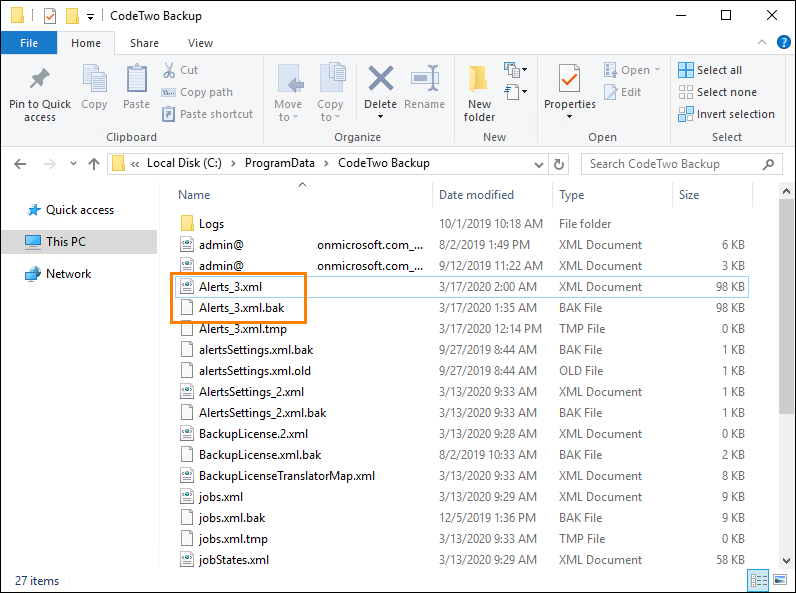Click the Go forward arrow
Screen dimensions: 796x593
click(x=50, y=164)
